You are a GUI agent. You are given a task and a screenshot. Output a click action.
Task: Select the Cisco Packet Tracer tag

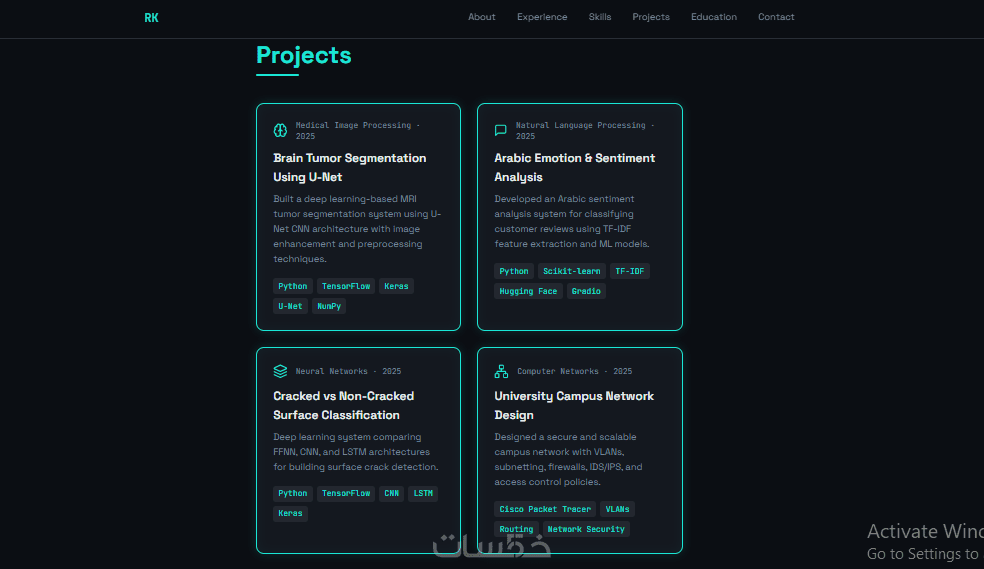(545, 509)
